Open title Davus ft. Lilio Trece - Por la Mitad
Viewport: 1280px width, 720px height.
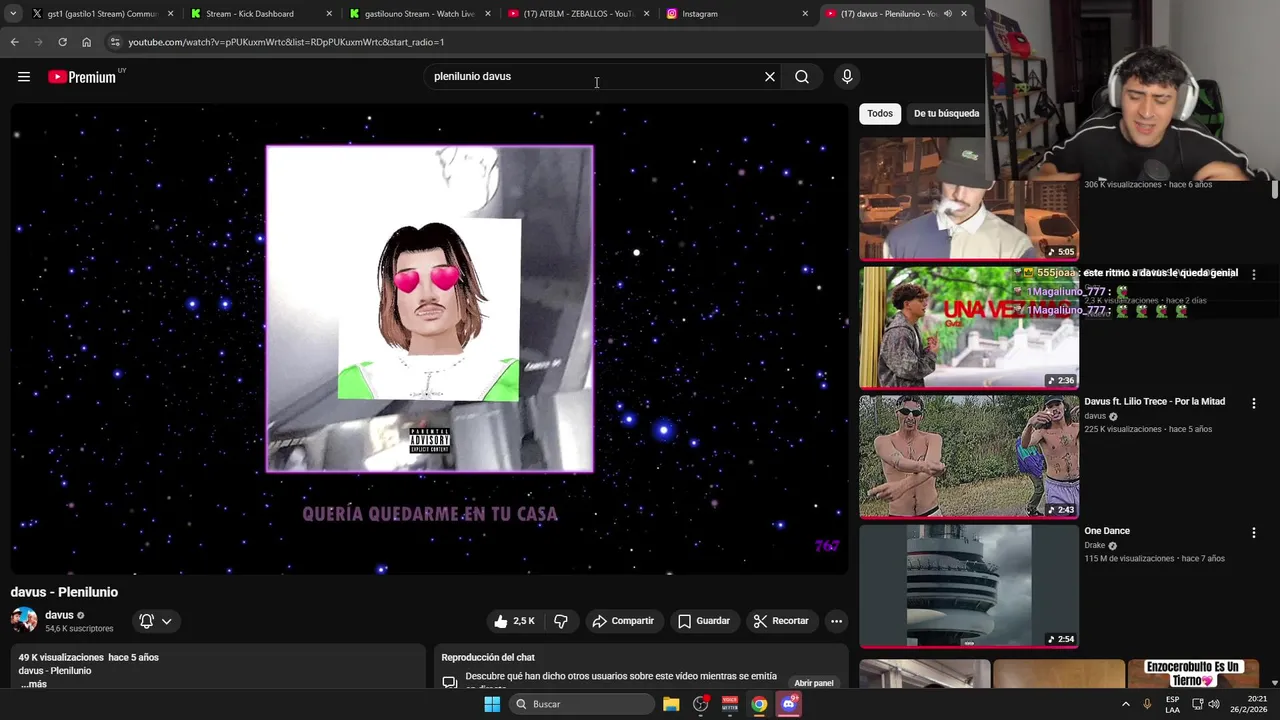tap(1154, 402)
